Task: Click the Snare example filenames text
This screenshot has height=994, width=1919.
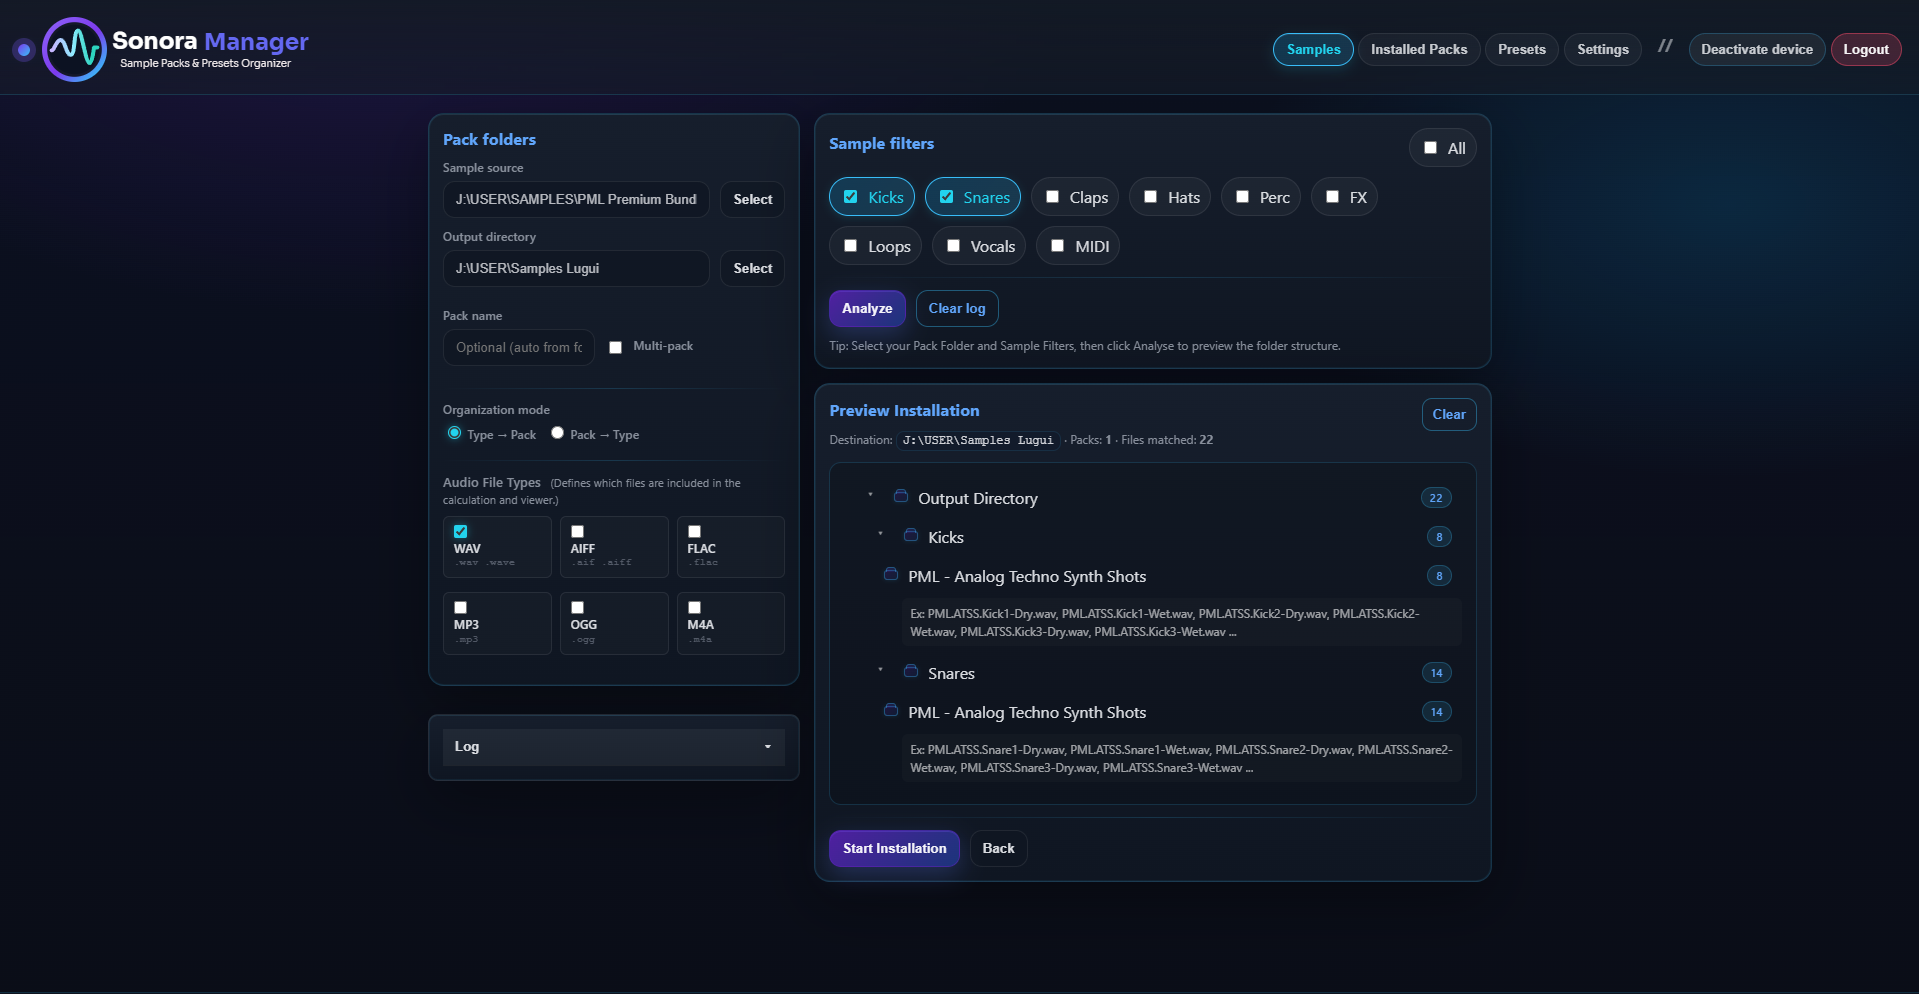Action: coord(1181,759)
